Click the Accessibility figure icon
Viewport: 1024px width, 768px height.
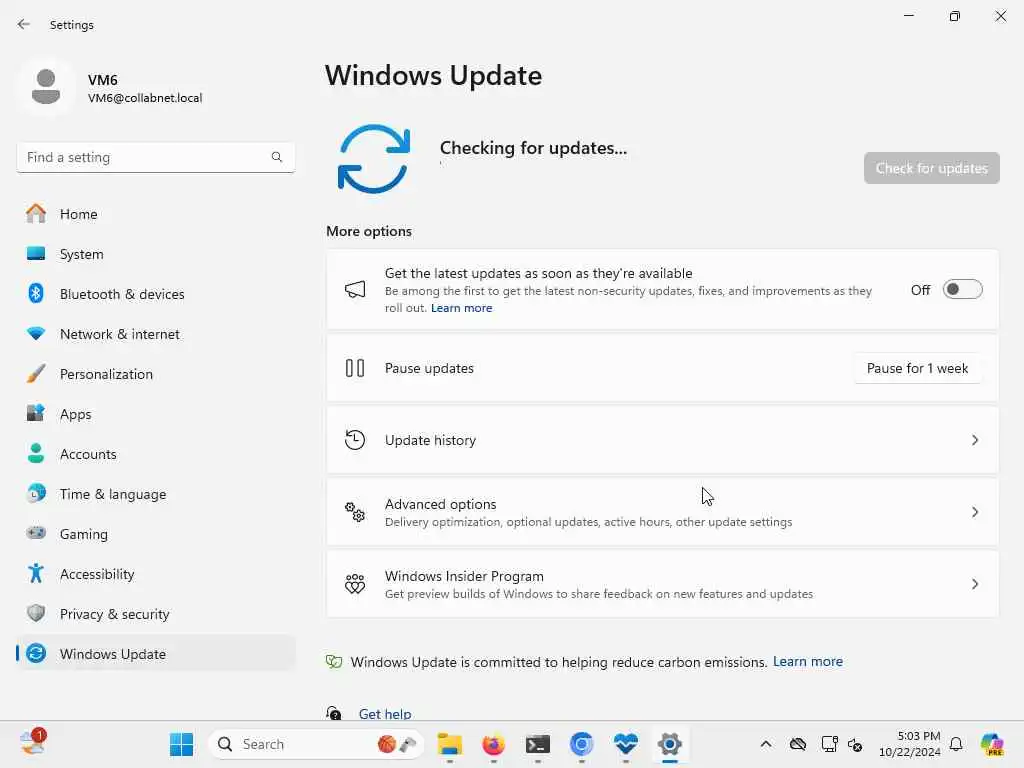[36, 573]
